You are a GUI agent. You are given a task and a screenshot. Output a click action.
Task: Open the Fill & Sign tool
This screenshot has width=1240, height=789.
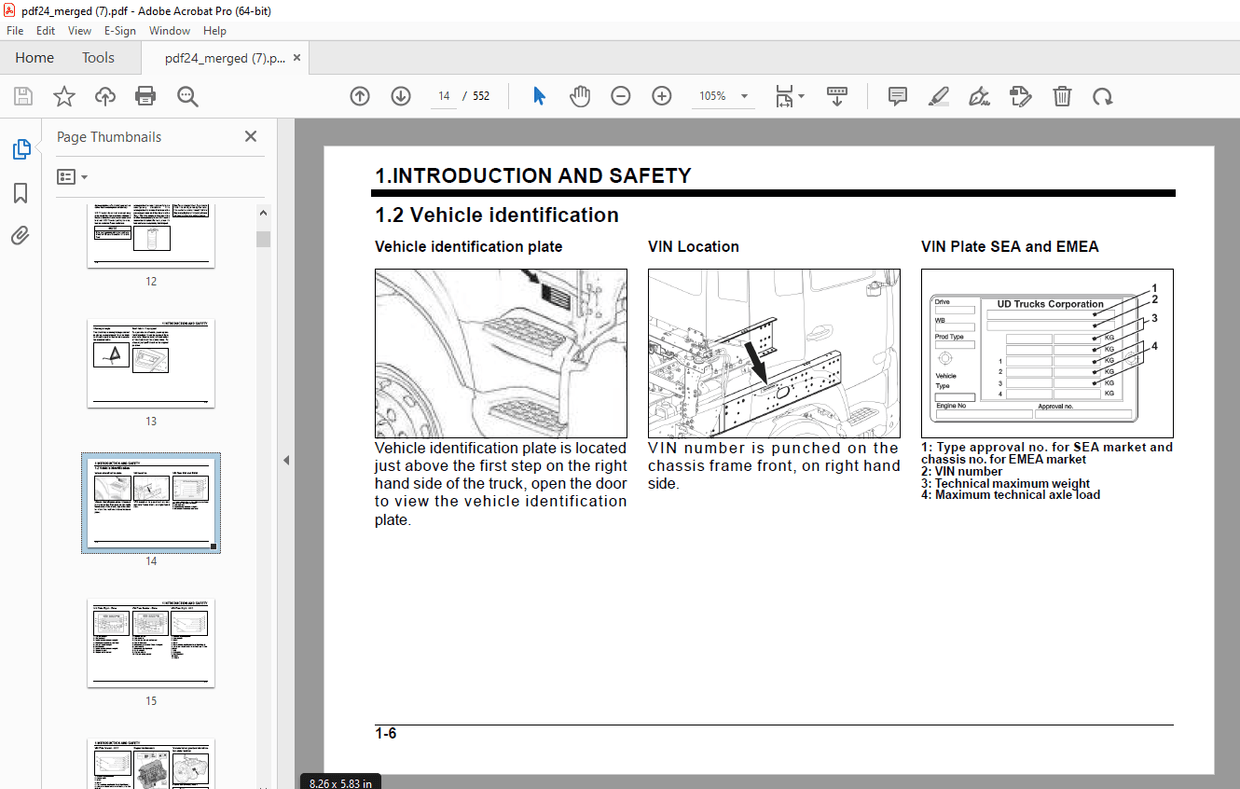(x=979, y=95)
